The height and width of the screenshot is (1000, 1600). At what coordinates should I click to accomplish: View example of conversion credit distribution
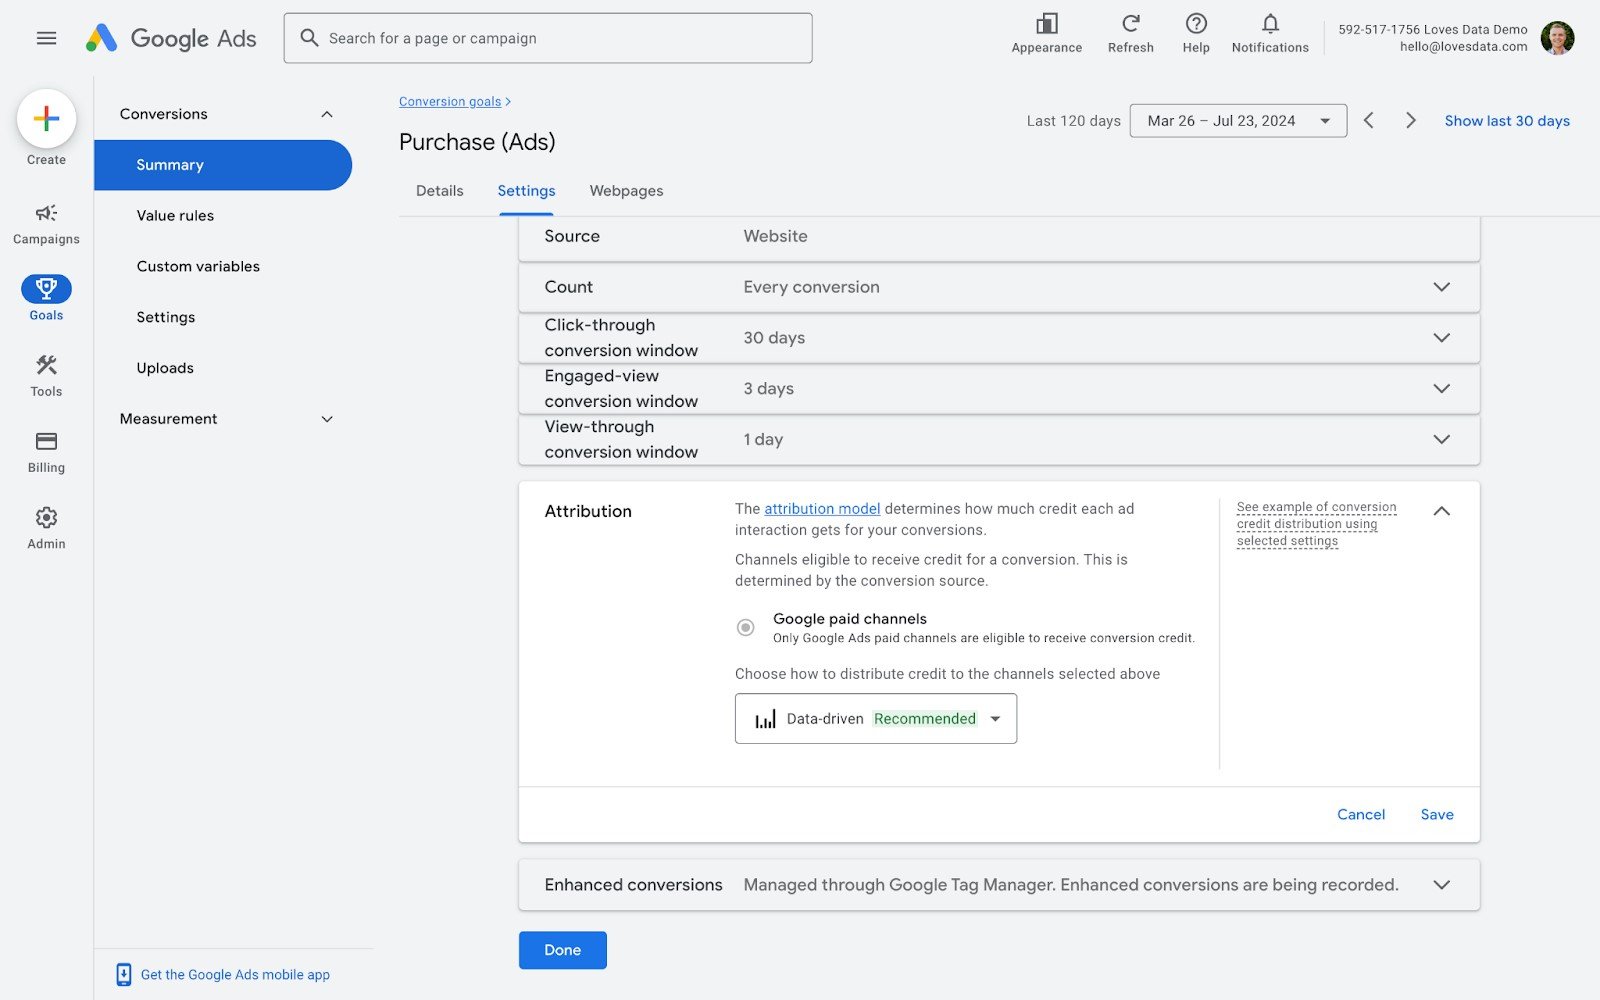pyautogui.click(x=1316, y=524)
